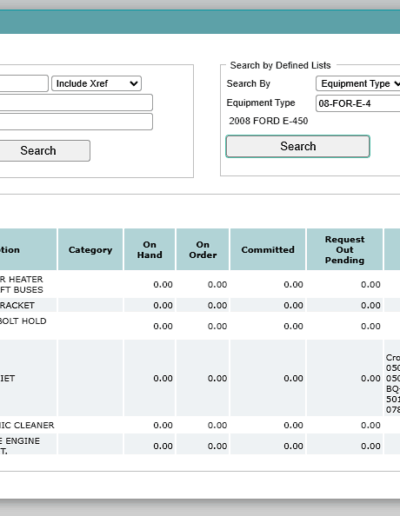Select the ENGINE row On Order value
Viewport: 400px width, 516px height.
(x=217, y=446)
